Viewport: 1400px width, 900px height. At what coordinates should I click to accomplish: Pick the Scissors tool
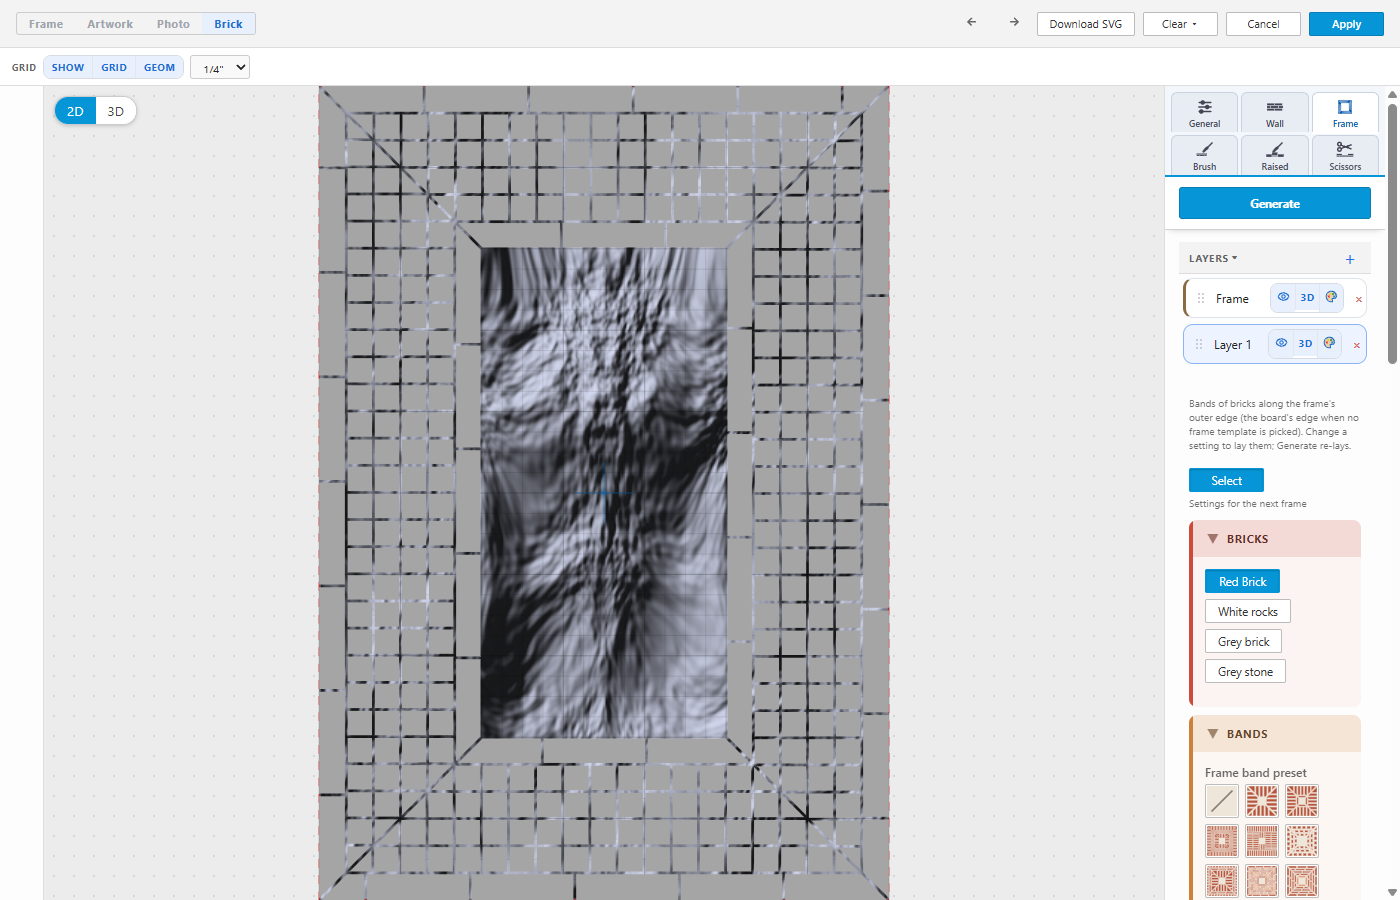click(x=1345, y=155)
